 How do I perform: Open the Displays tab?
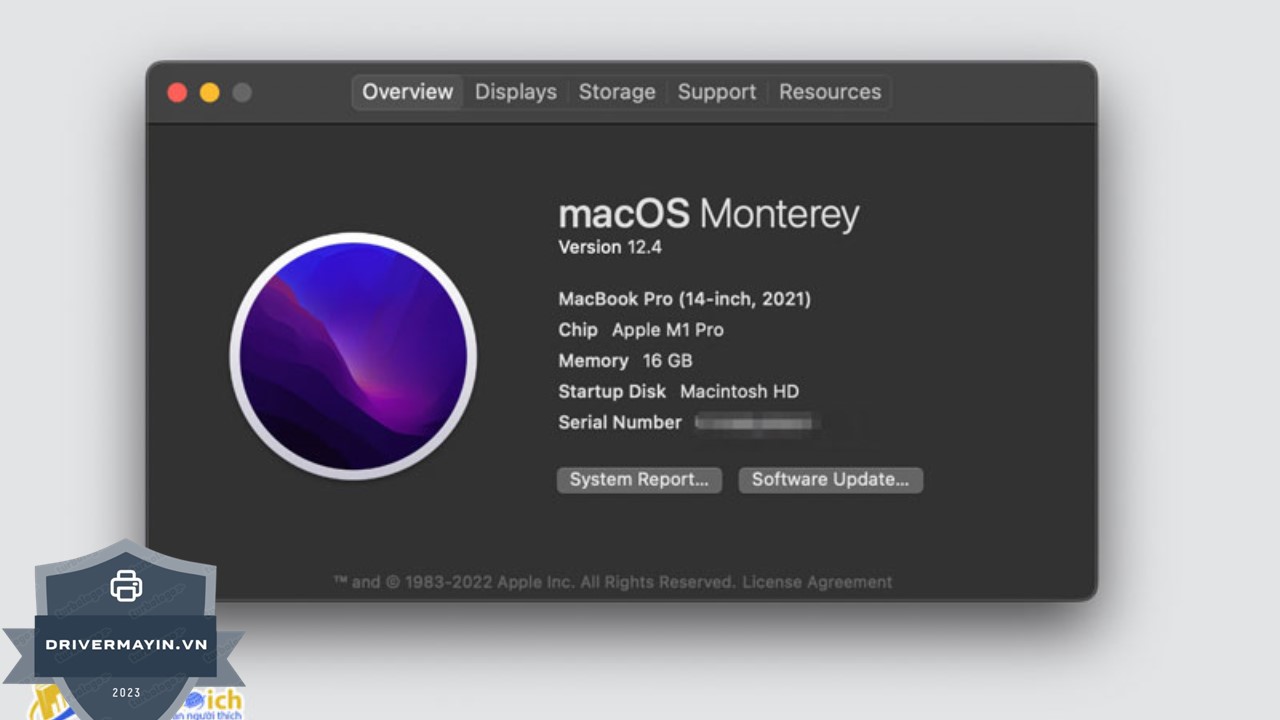[515, 92]
